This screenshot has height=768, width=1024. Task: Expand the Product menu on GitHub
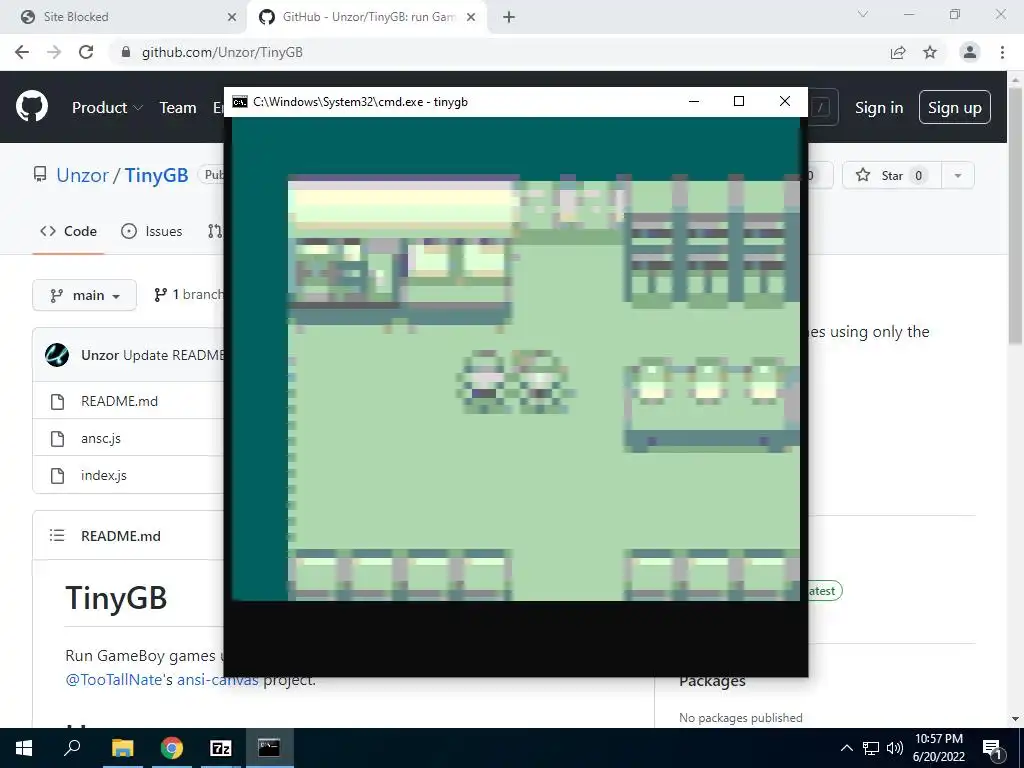107,107
